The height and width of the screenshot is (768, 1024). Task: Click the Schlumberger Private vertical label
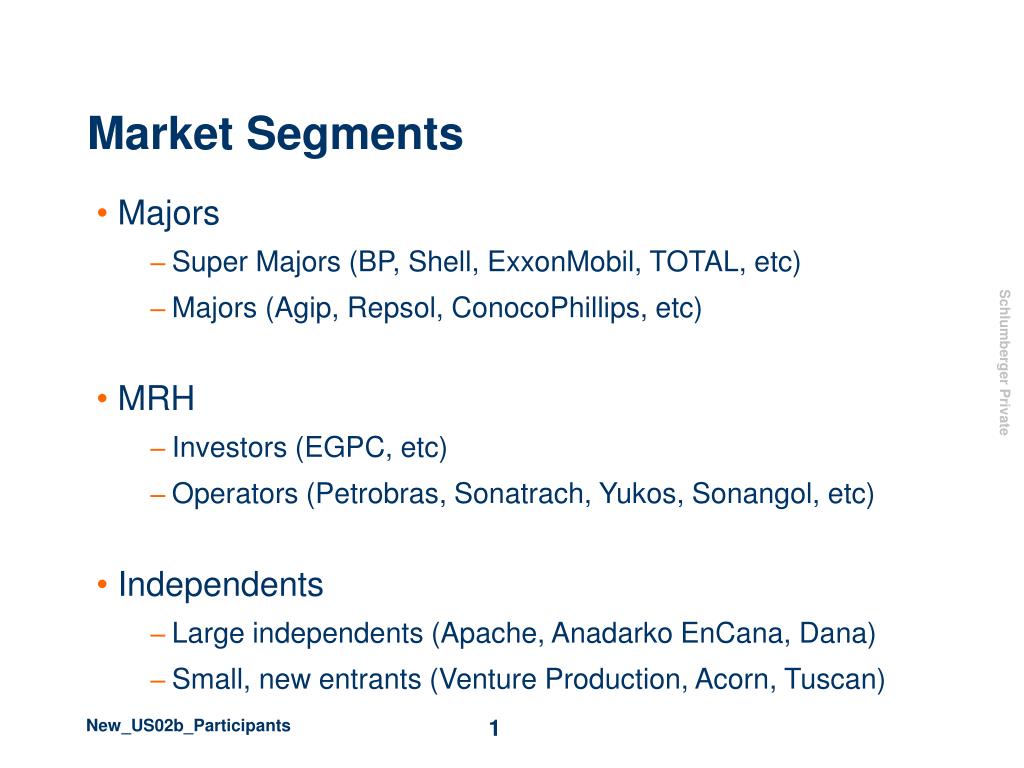coord(1004,363)
